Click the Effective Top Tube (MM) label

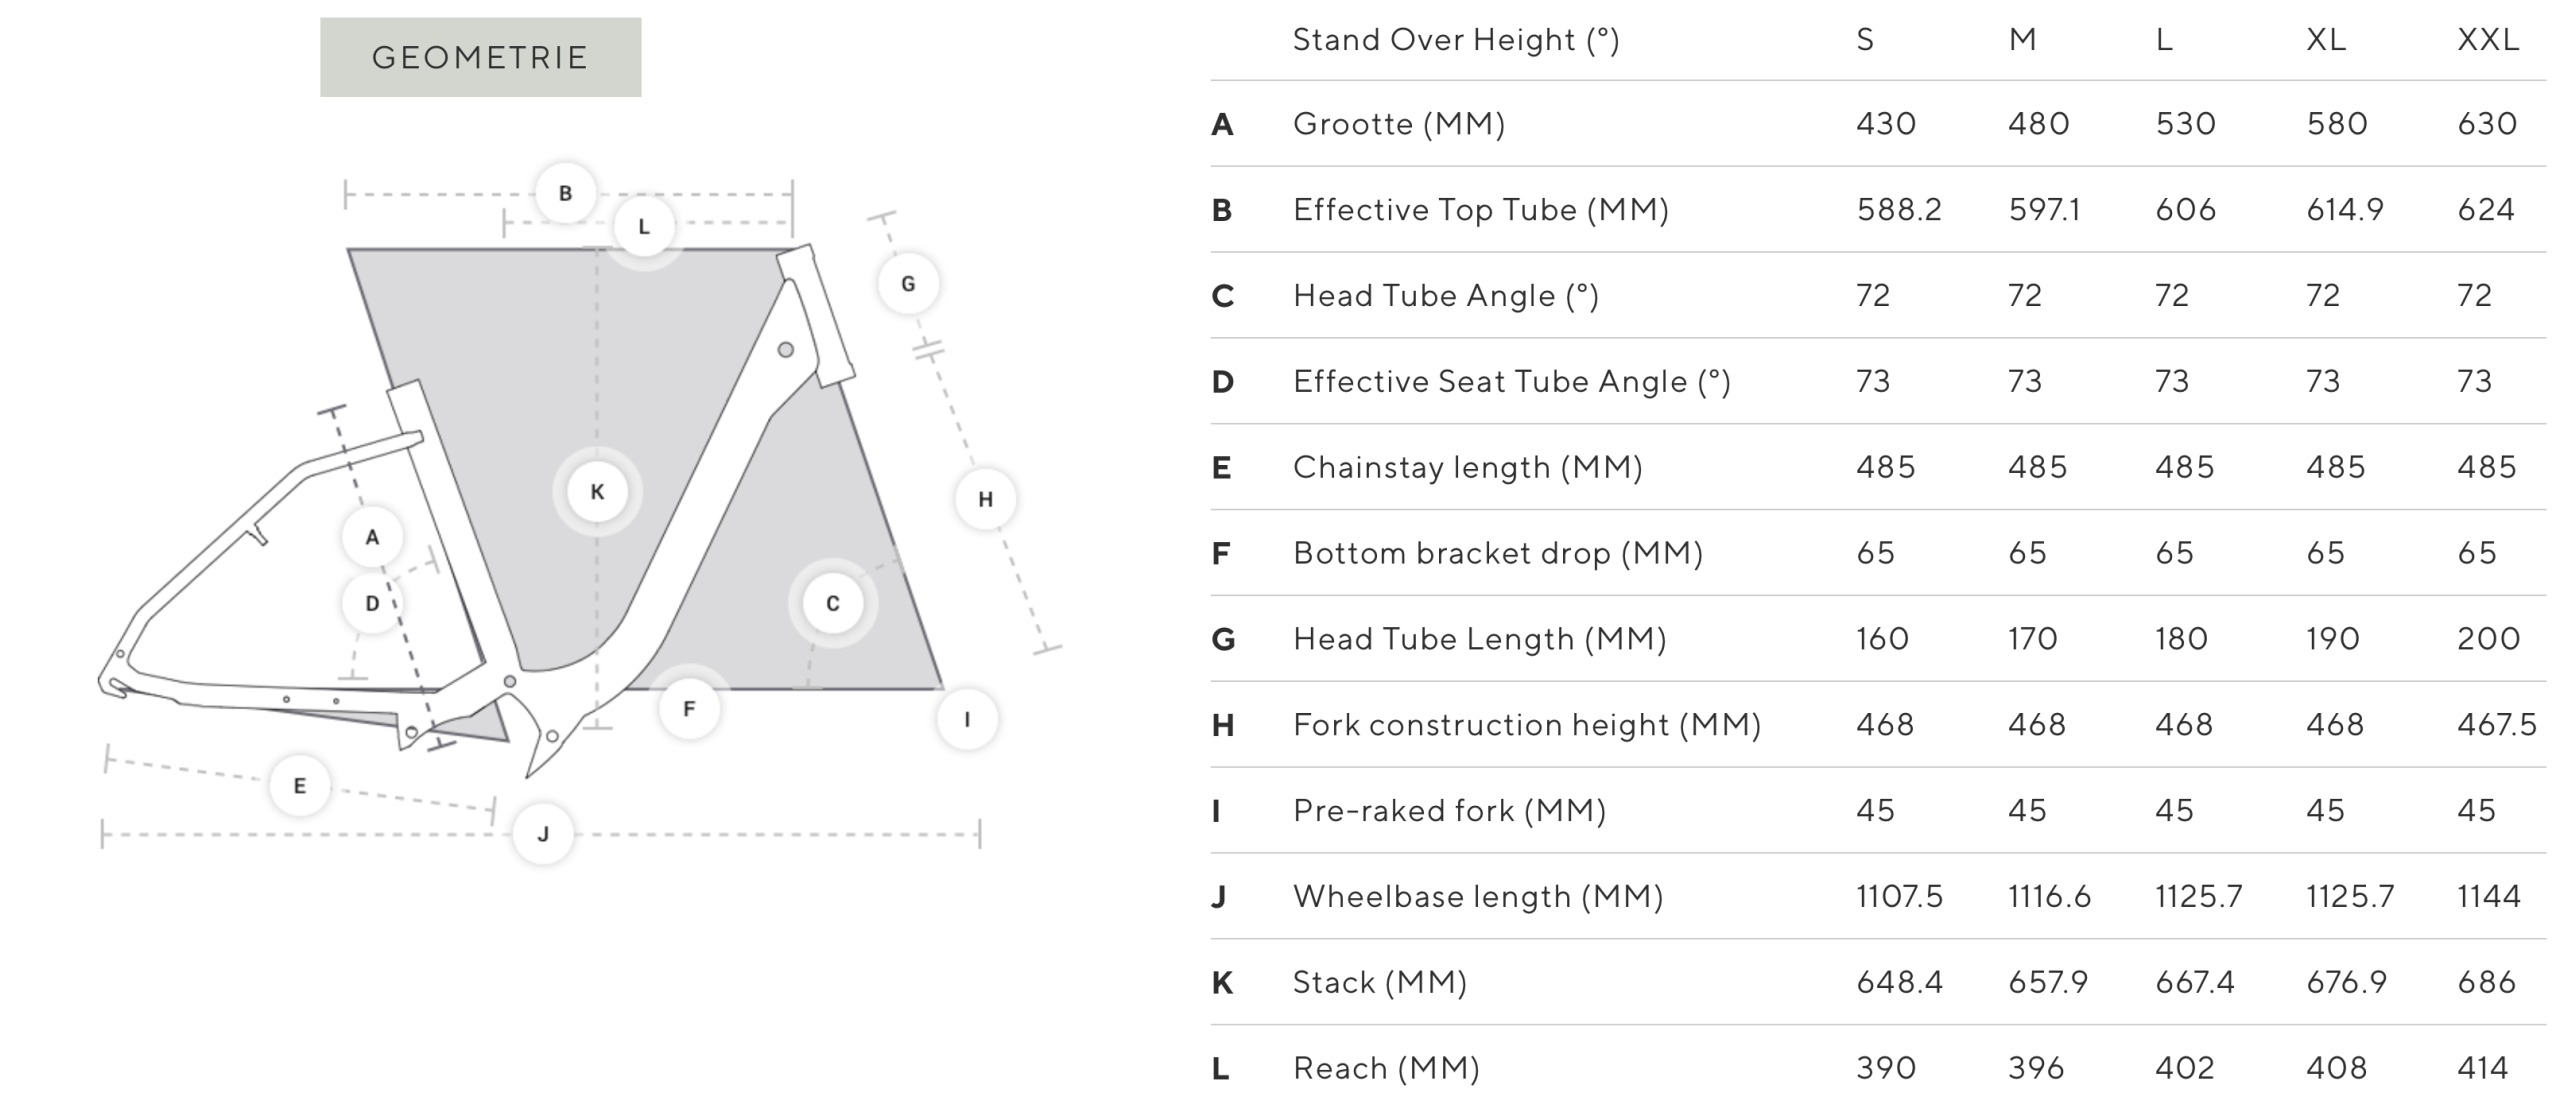(1480, 210)
